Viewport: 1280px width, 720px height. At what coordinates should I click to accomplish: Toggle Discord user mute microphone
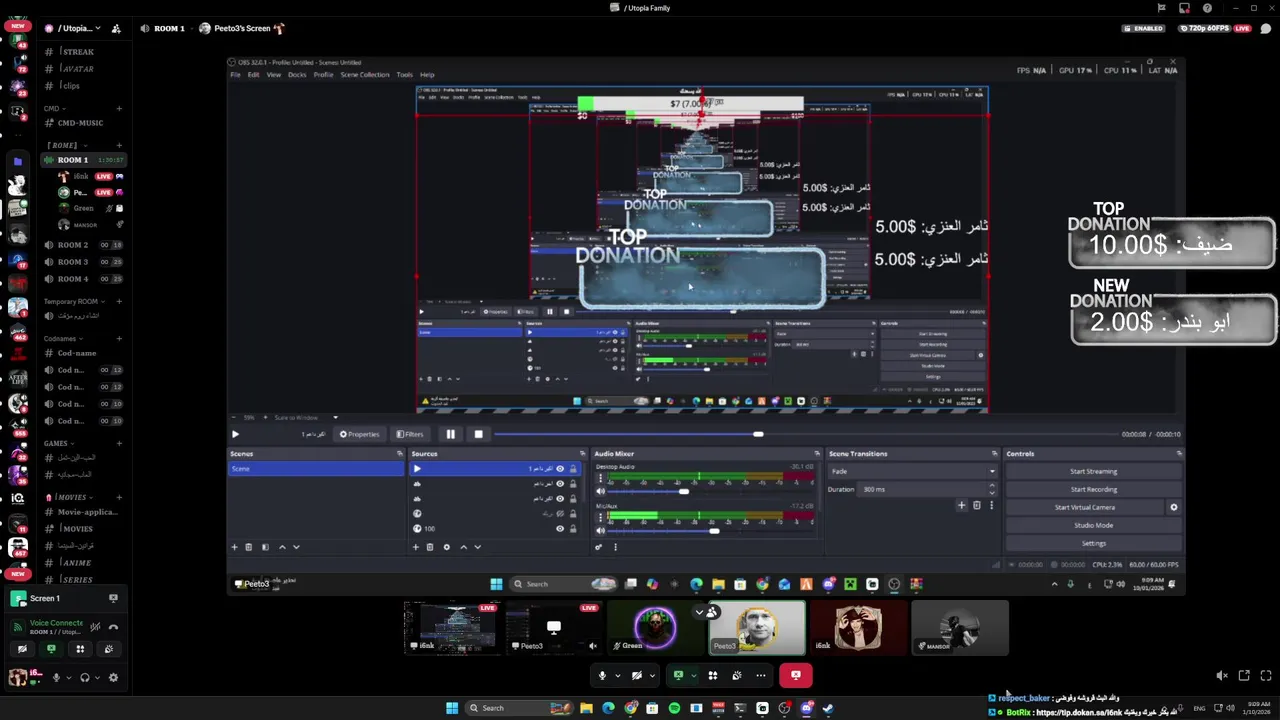coord(56,677)
